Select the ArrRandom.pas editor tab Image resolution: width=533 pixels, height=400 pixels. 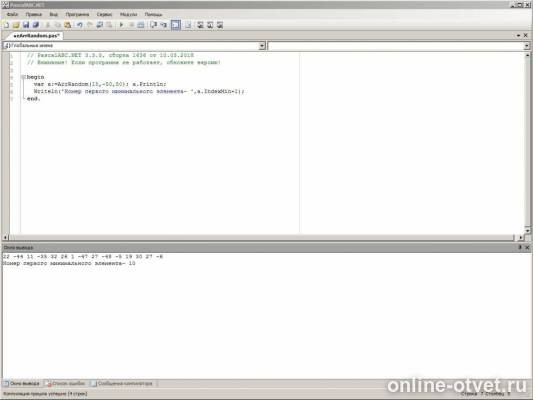tap(36, 35)
